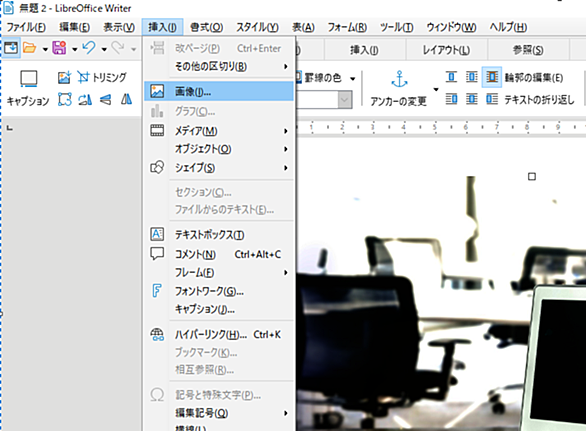586x431 pixels.
Task: Click the コメント speech bubble icon
Action: tap(157, 254)
